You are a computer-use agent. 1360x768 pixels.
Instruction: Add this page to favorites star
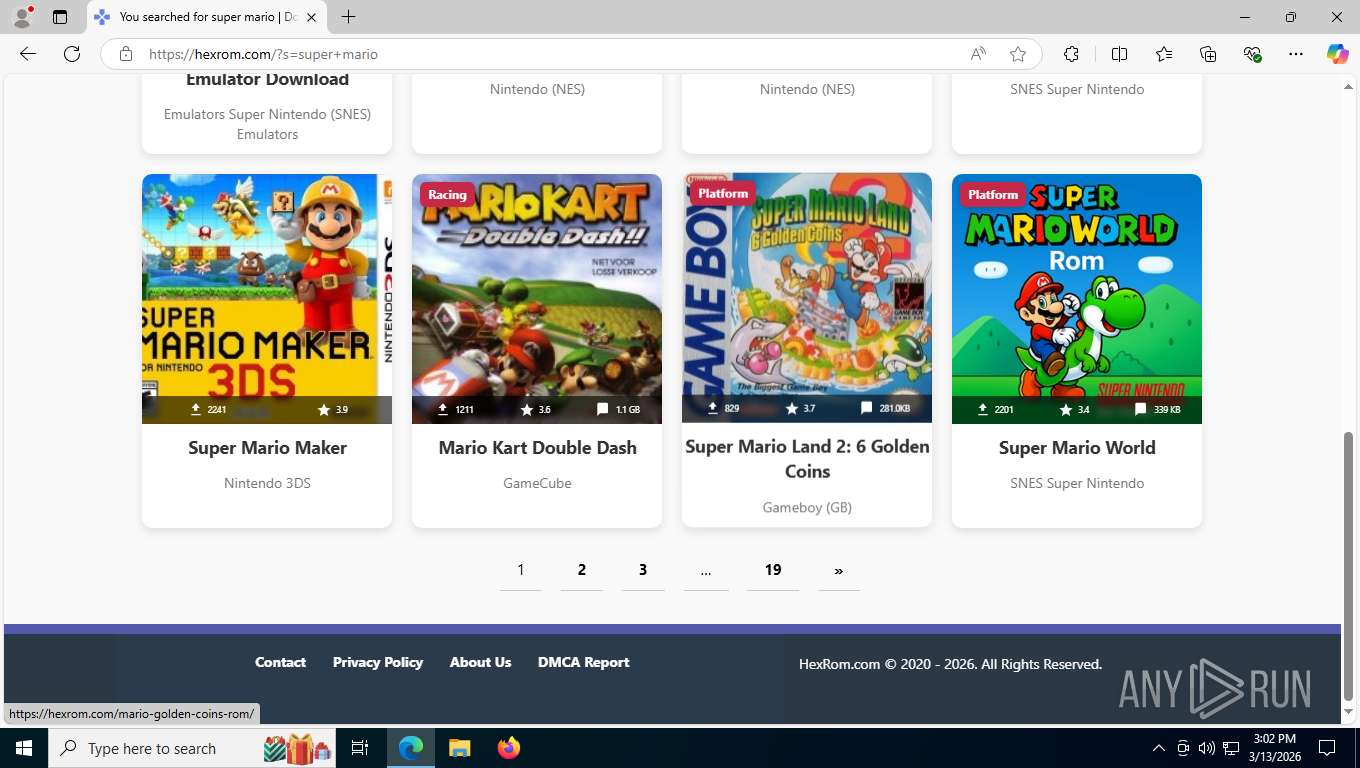[x=1018, y=54]
